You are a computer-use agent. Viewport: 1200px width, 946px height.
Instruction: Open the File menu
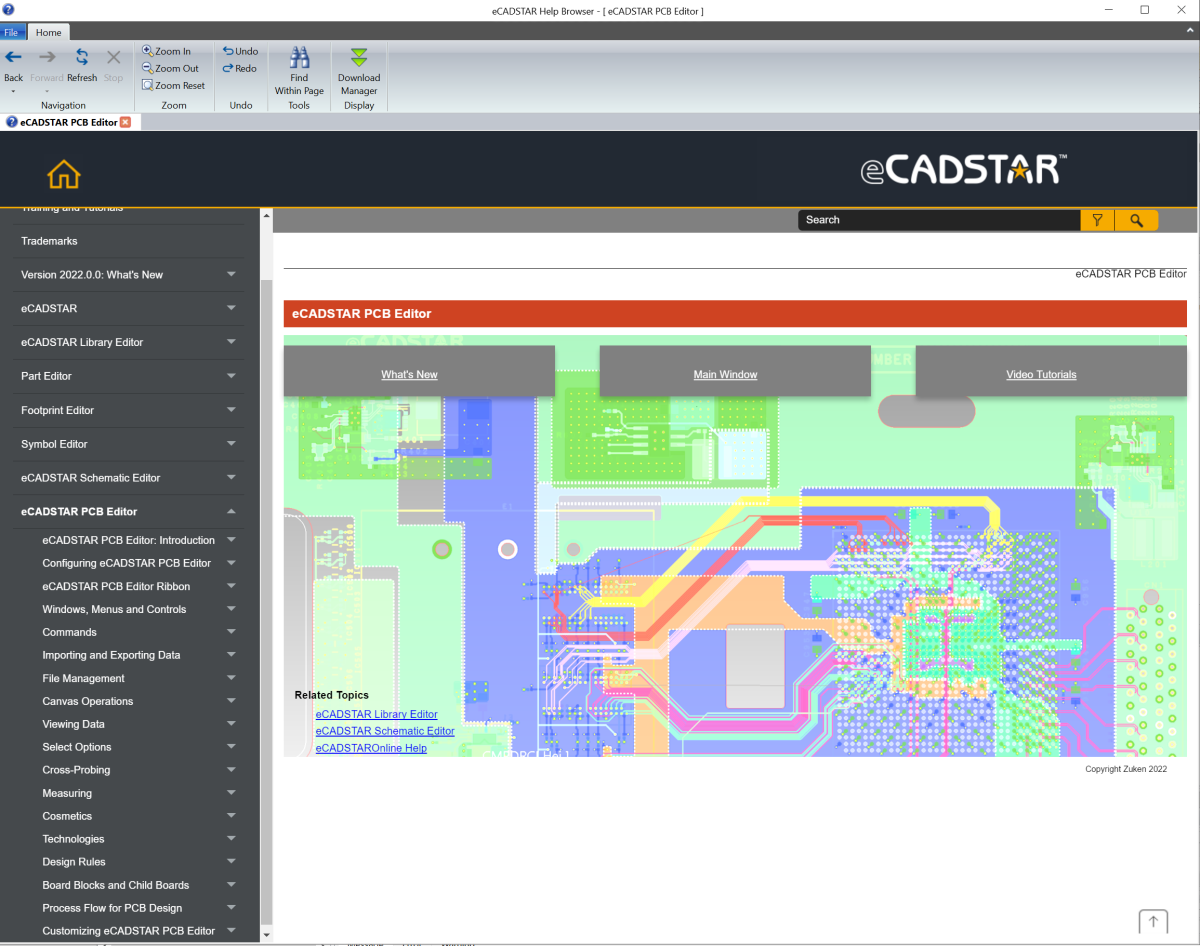pyautogui.click(x=10, y=32)
